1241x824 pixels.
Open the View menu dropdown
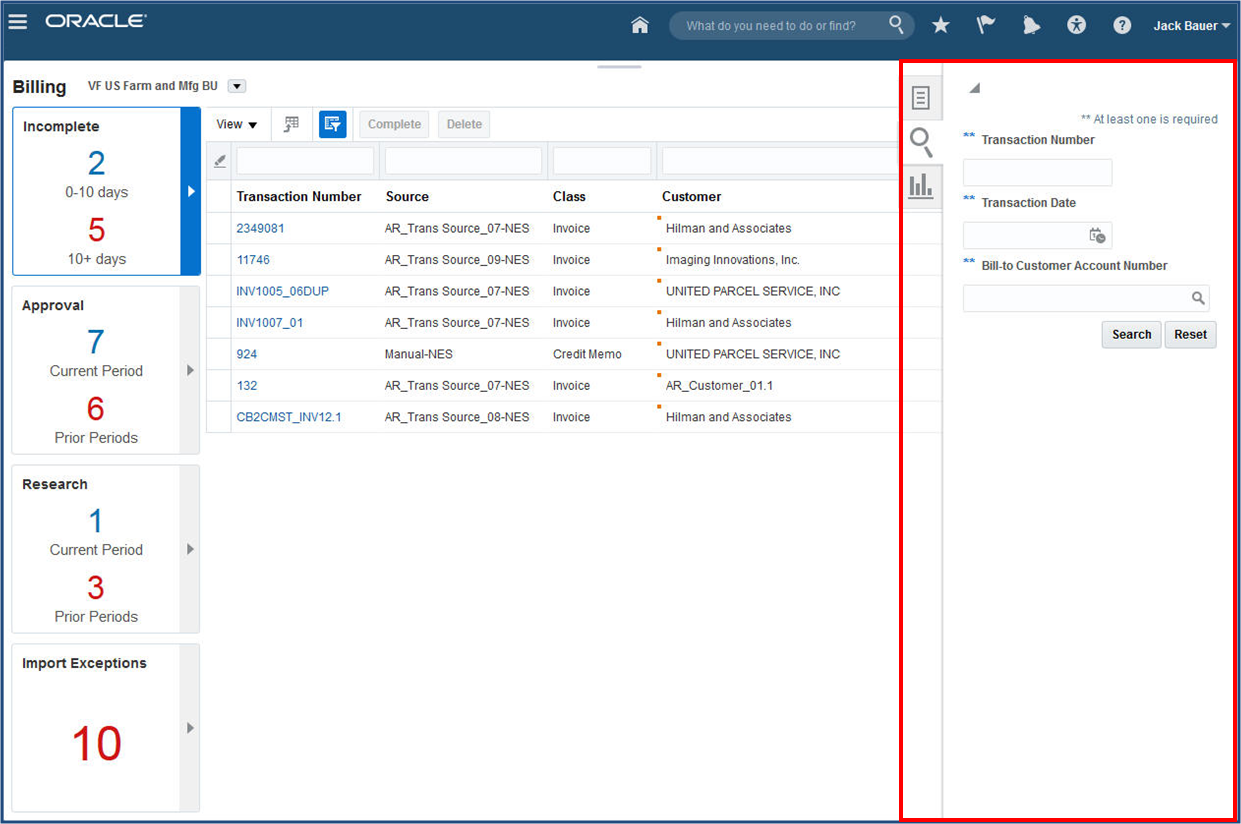[x=237, y=124]
